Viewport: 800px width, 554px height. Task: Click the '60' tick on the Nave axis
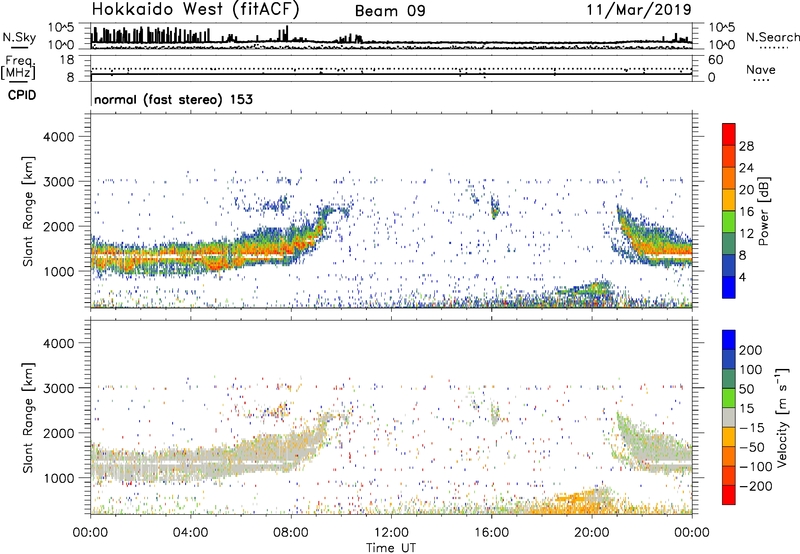[715, 60]
